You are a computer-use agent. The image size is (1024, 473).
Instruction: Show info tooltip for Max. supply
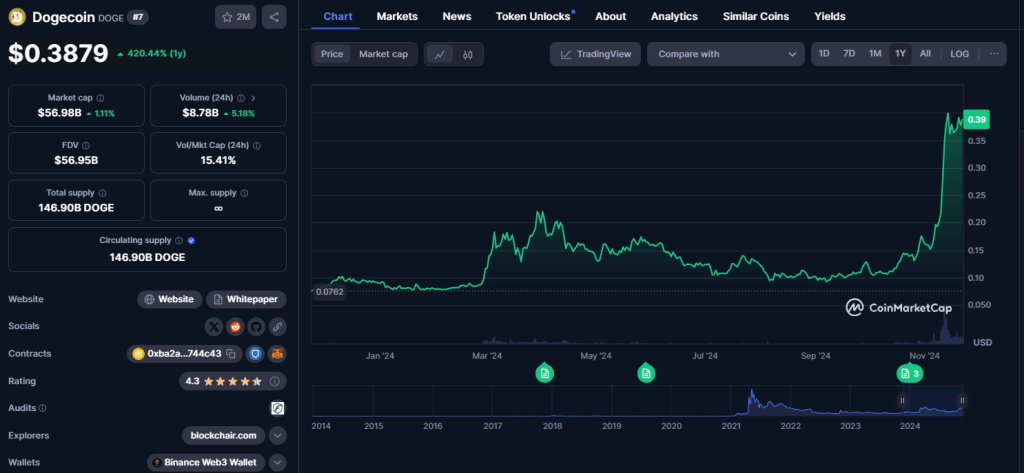tap(244, 193)
